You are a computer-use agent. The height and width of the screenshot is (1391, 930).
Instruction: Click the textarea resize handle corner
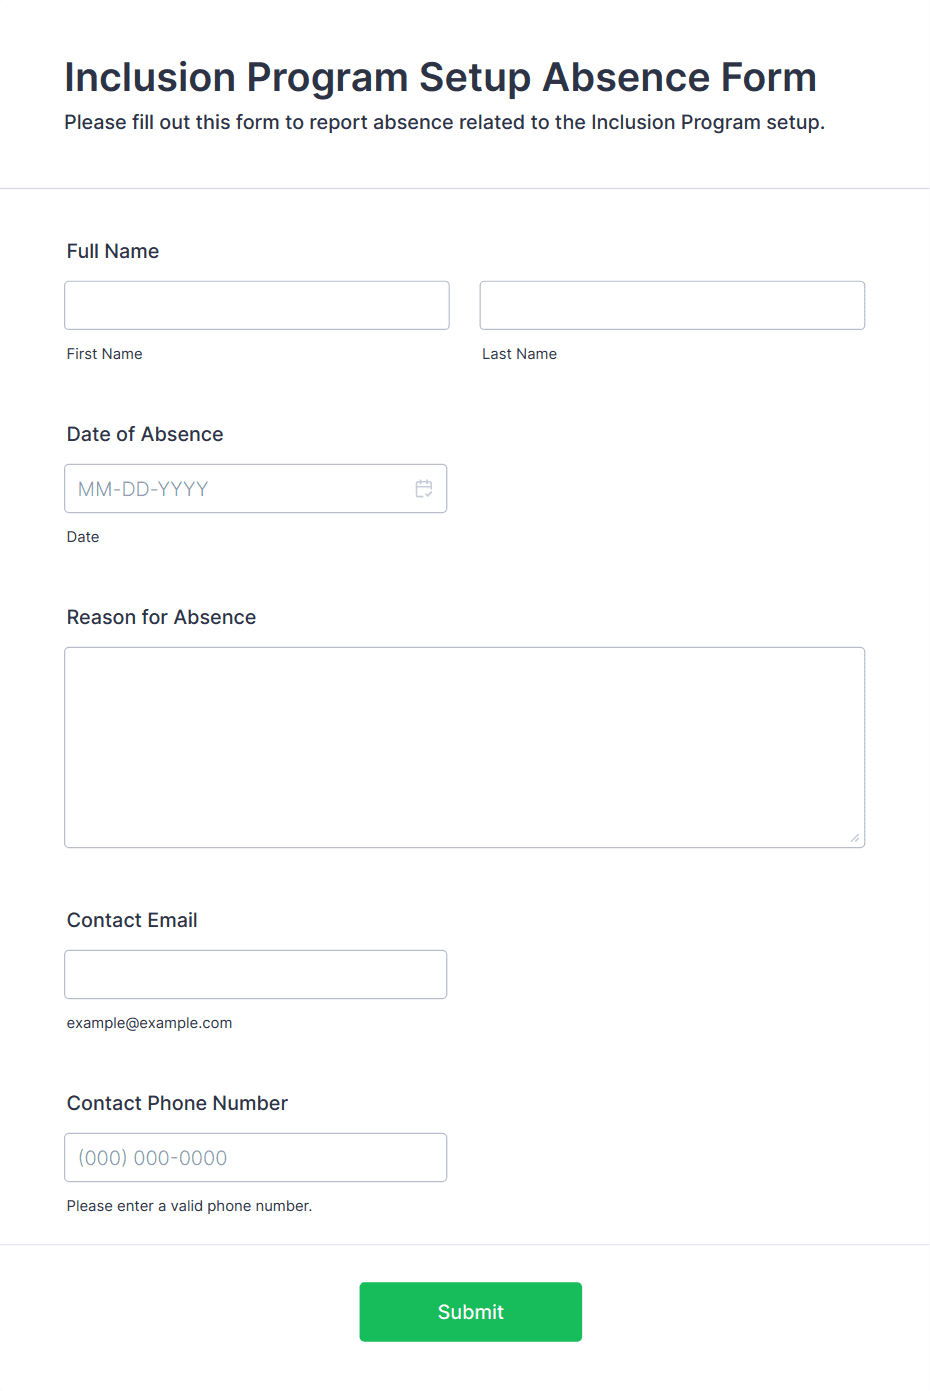[x=855, y=838]
